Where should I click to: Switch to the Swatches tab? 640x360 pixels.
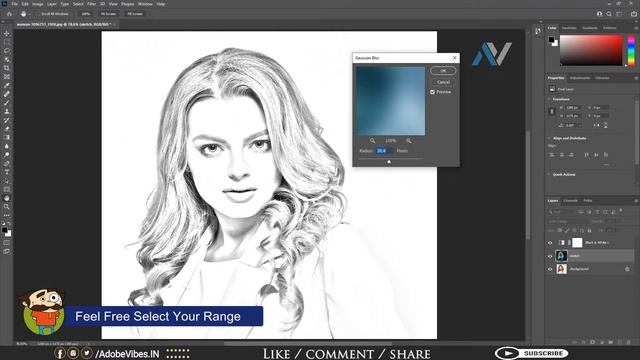coord(569,28)
